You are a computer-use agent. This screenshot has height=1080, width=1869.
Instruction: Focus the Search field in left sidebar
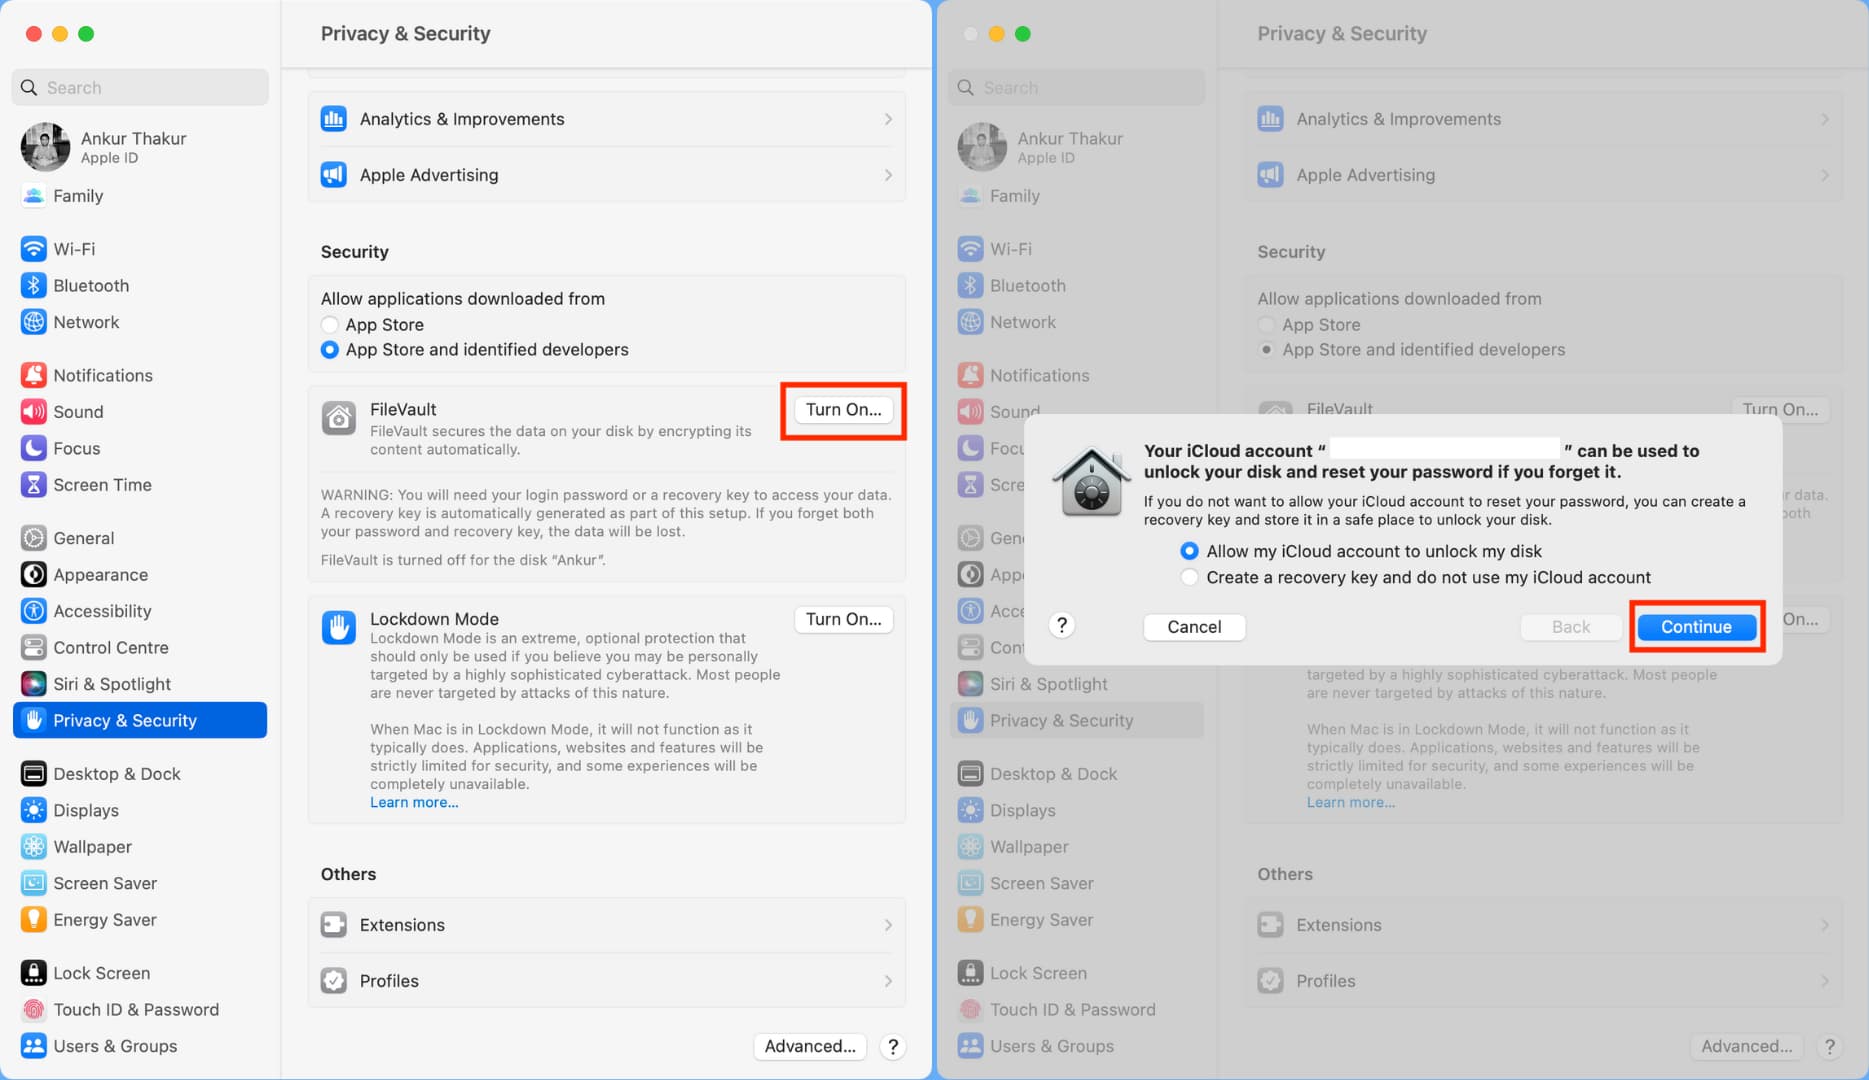point(140,87)
